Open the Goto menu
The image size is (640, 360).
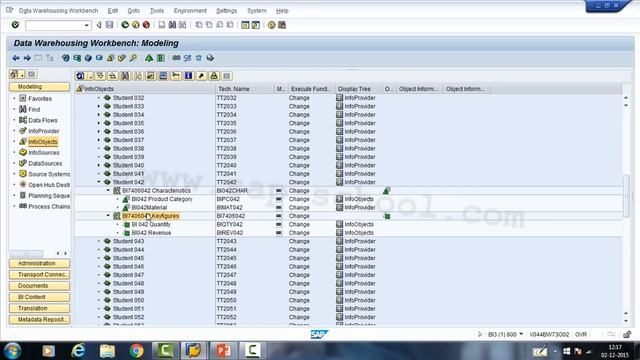(133, 11)
